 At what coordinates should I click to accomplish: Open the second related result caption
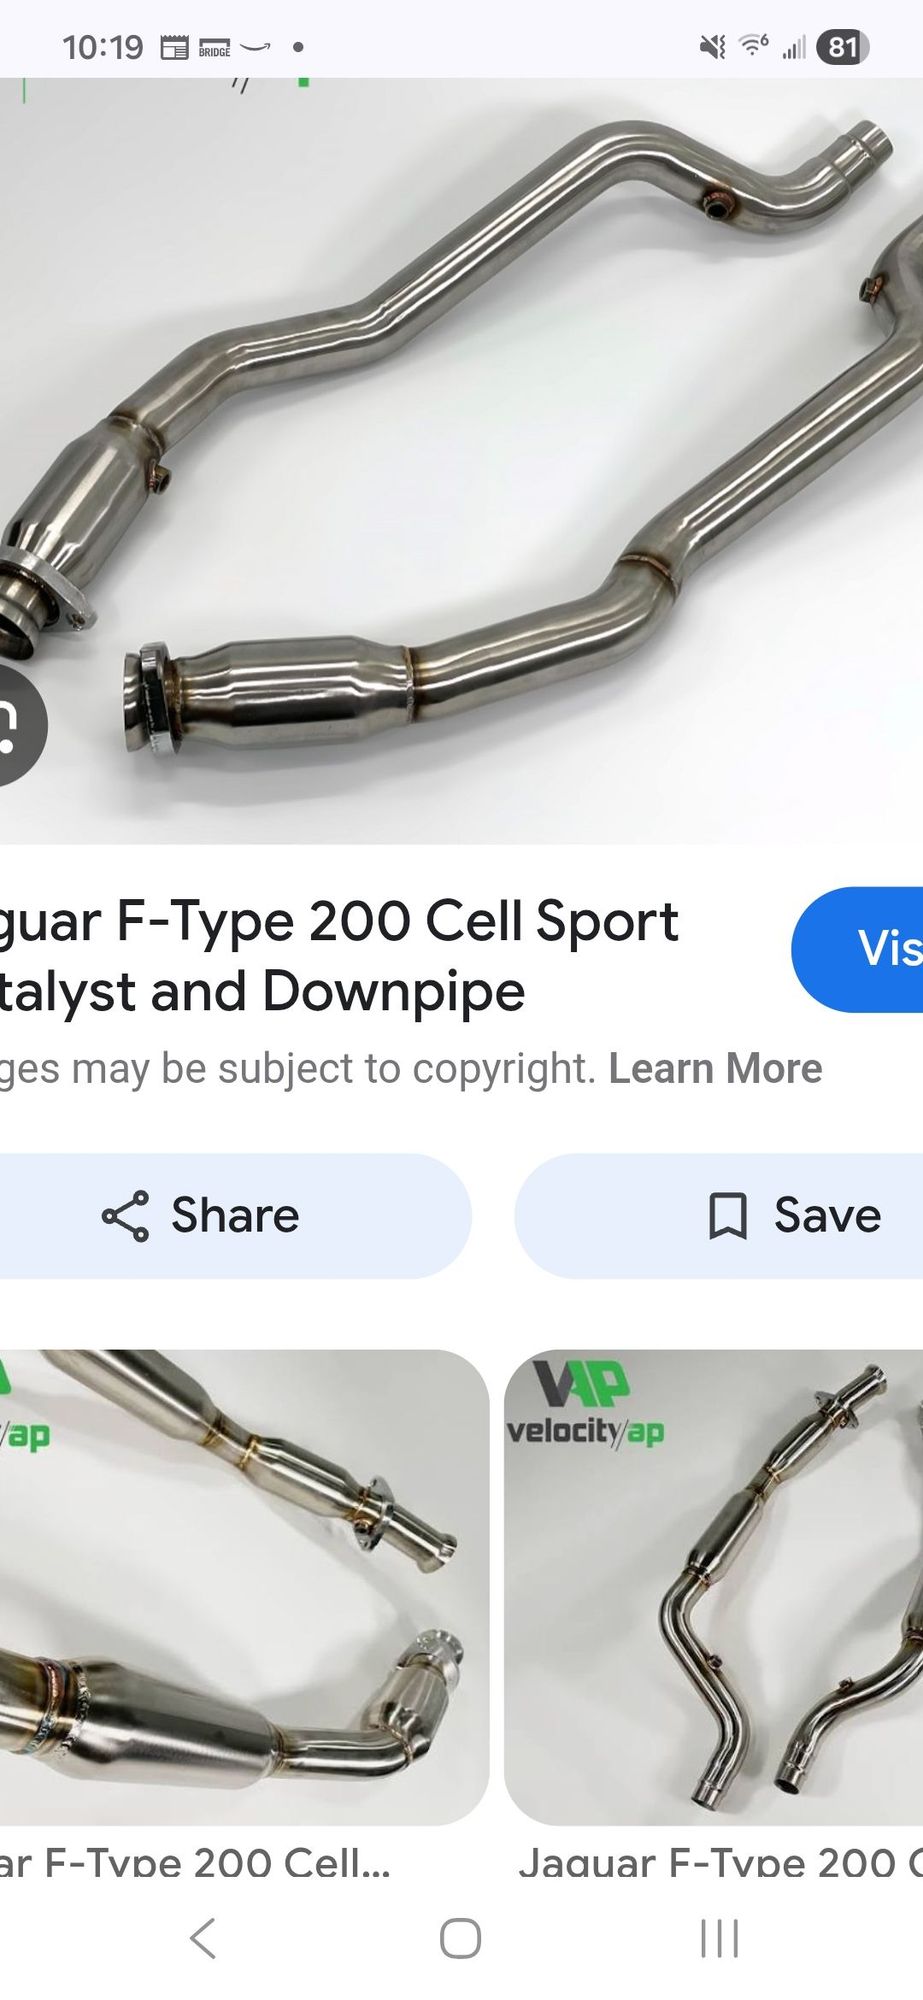720,1862
